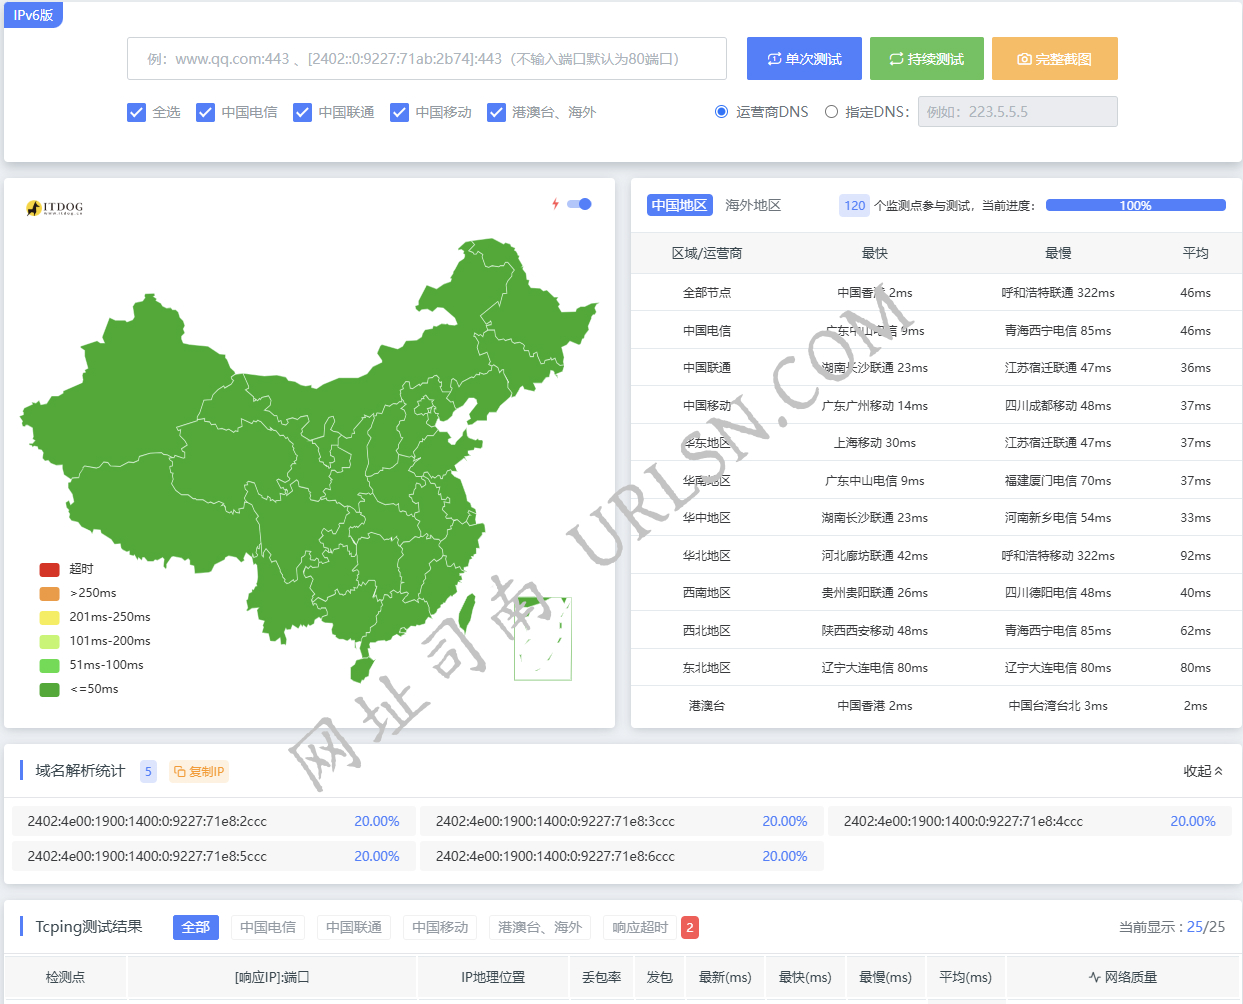Click the first blue 20.00% percentage link

click(377, 820)
